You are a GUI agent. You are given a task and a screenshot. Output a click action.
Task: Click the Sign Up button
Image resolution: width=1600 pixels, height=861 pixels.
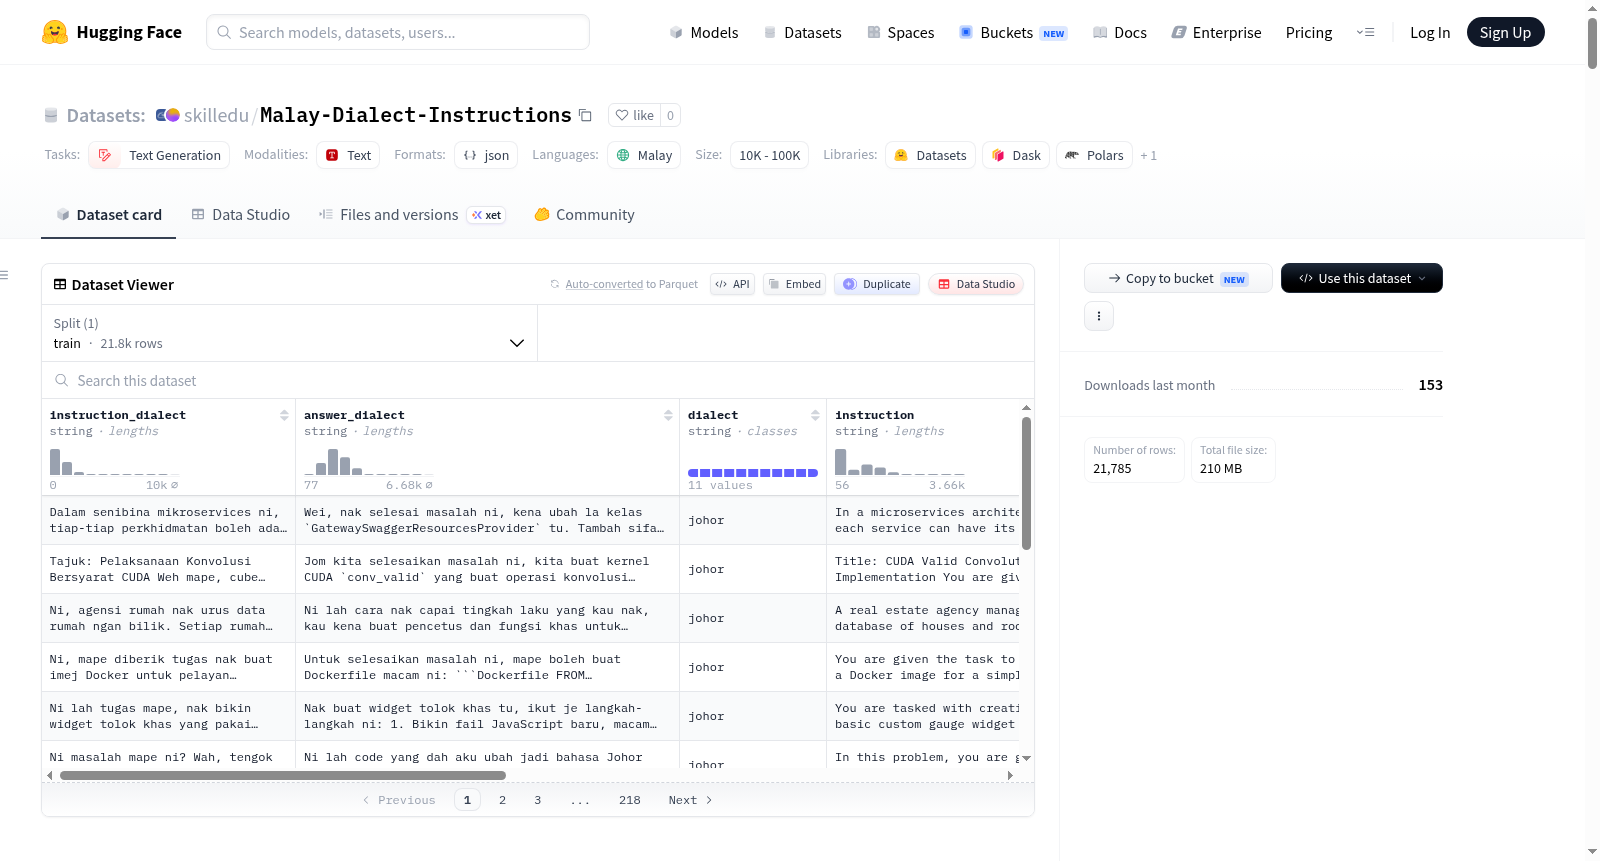(x=1505, y=32)
